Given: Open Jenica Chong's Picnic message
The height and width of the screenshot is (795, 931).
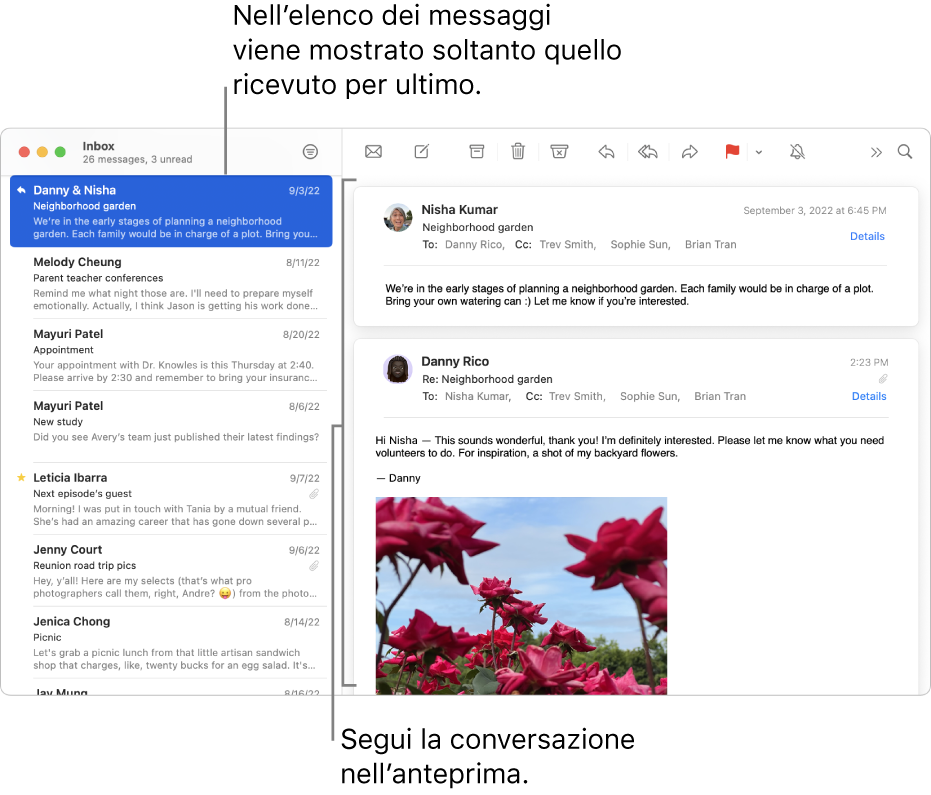Looking at the screenshot, I should coord(171,642).
